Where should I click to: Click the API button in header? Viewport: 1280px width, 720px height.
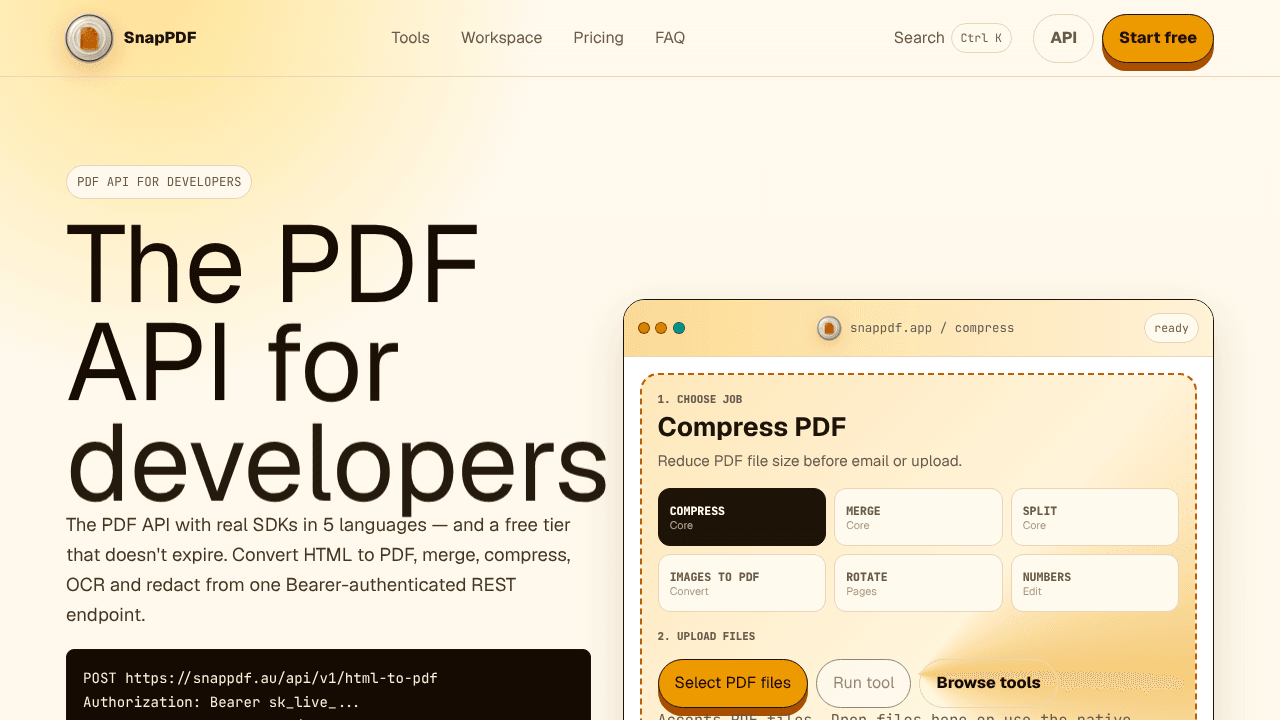(1063, 38)
